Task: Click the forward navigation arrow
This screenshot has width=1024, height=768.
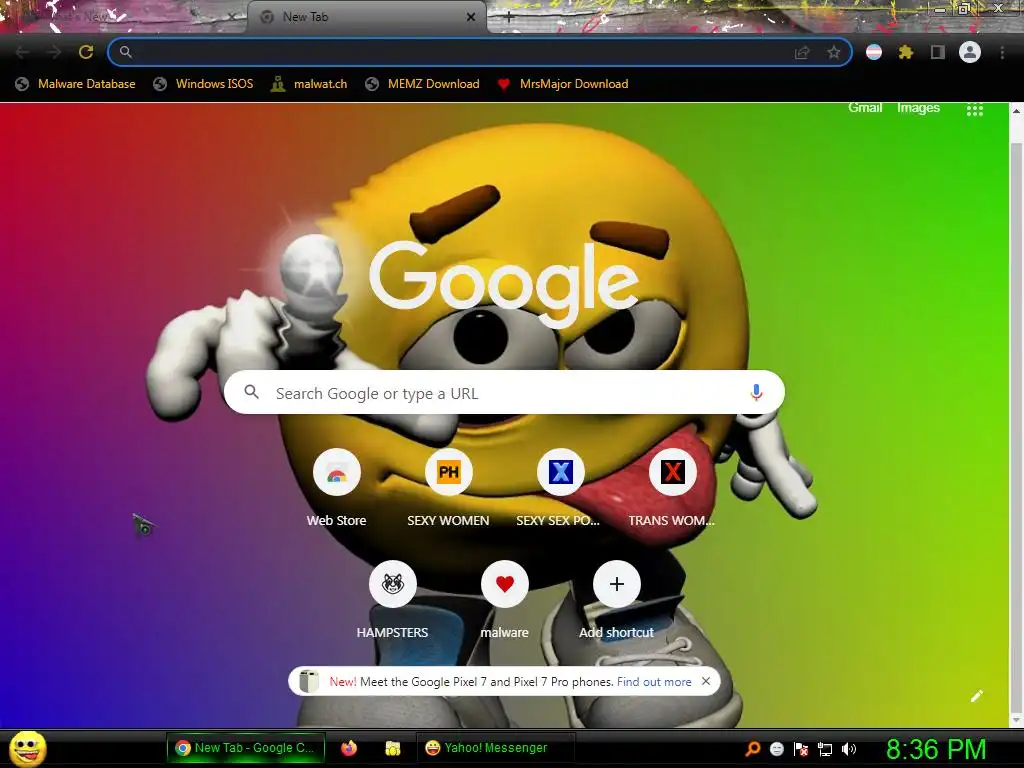Action: 54,52
